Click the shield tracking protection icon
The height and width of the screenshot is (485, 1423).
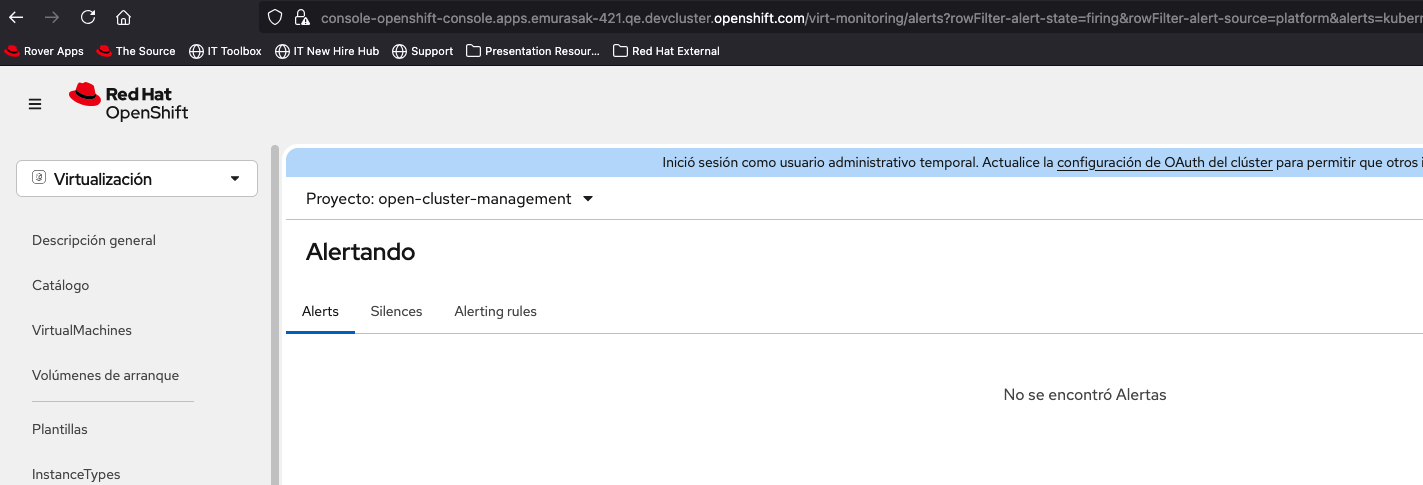[275, 17]
